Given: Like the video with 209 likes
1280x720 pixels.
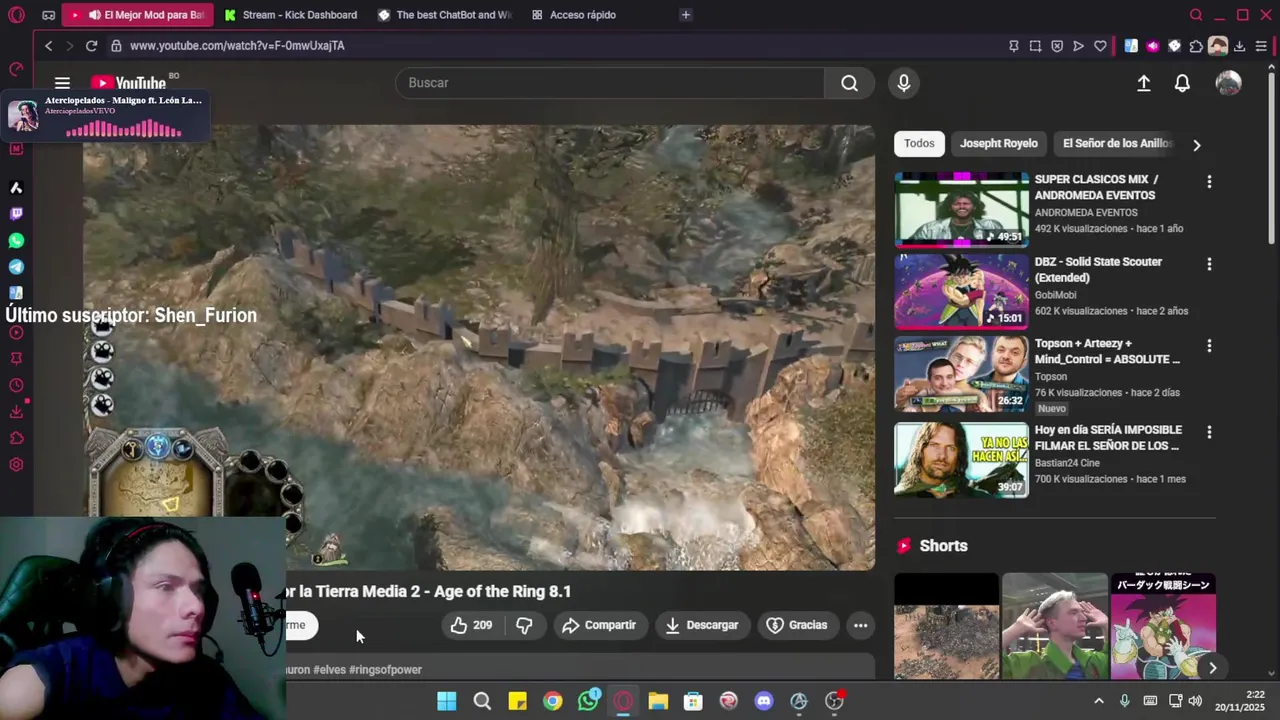Looking at the screenshot, I should pos(471,625).
